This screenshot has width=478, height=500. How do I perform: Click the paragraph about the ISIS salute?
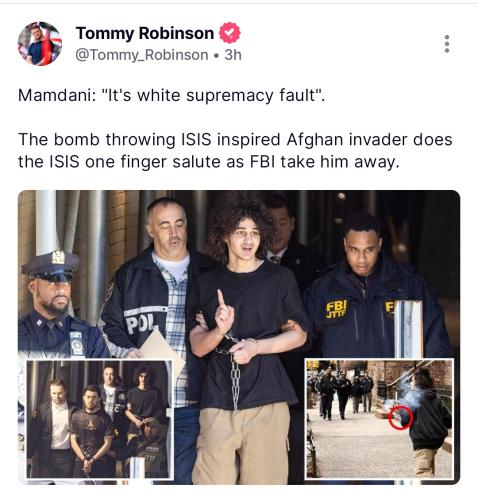235,151
